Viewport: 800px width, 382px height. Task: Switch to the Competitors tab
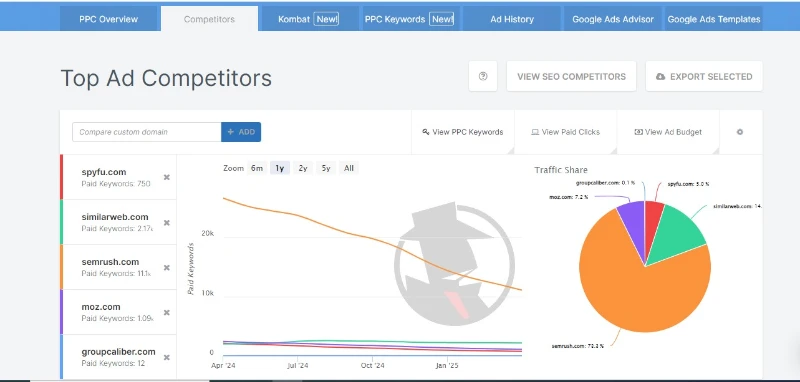pos(209,19)
